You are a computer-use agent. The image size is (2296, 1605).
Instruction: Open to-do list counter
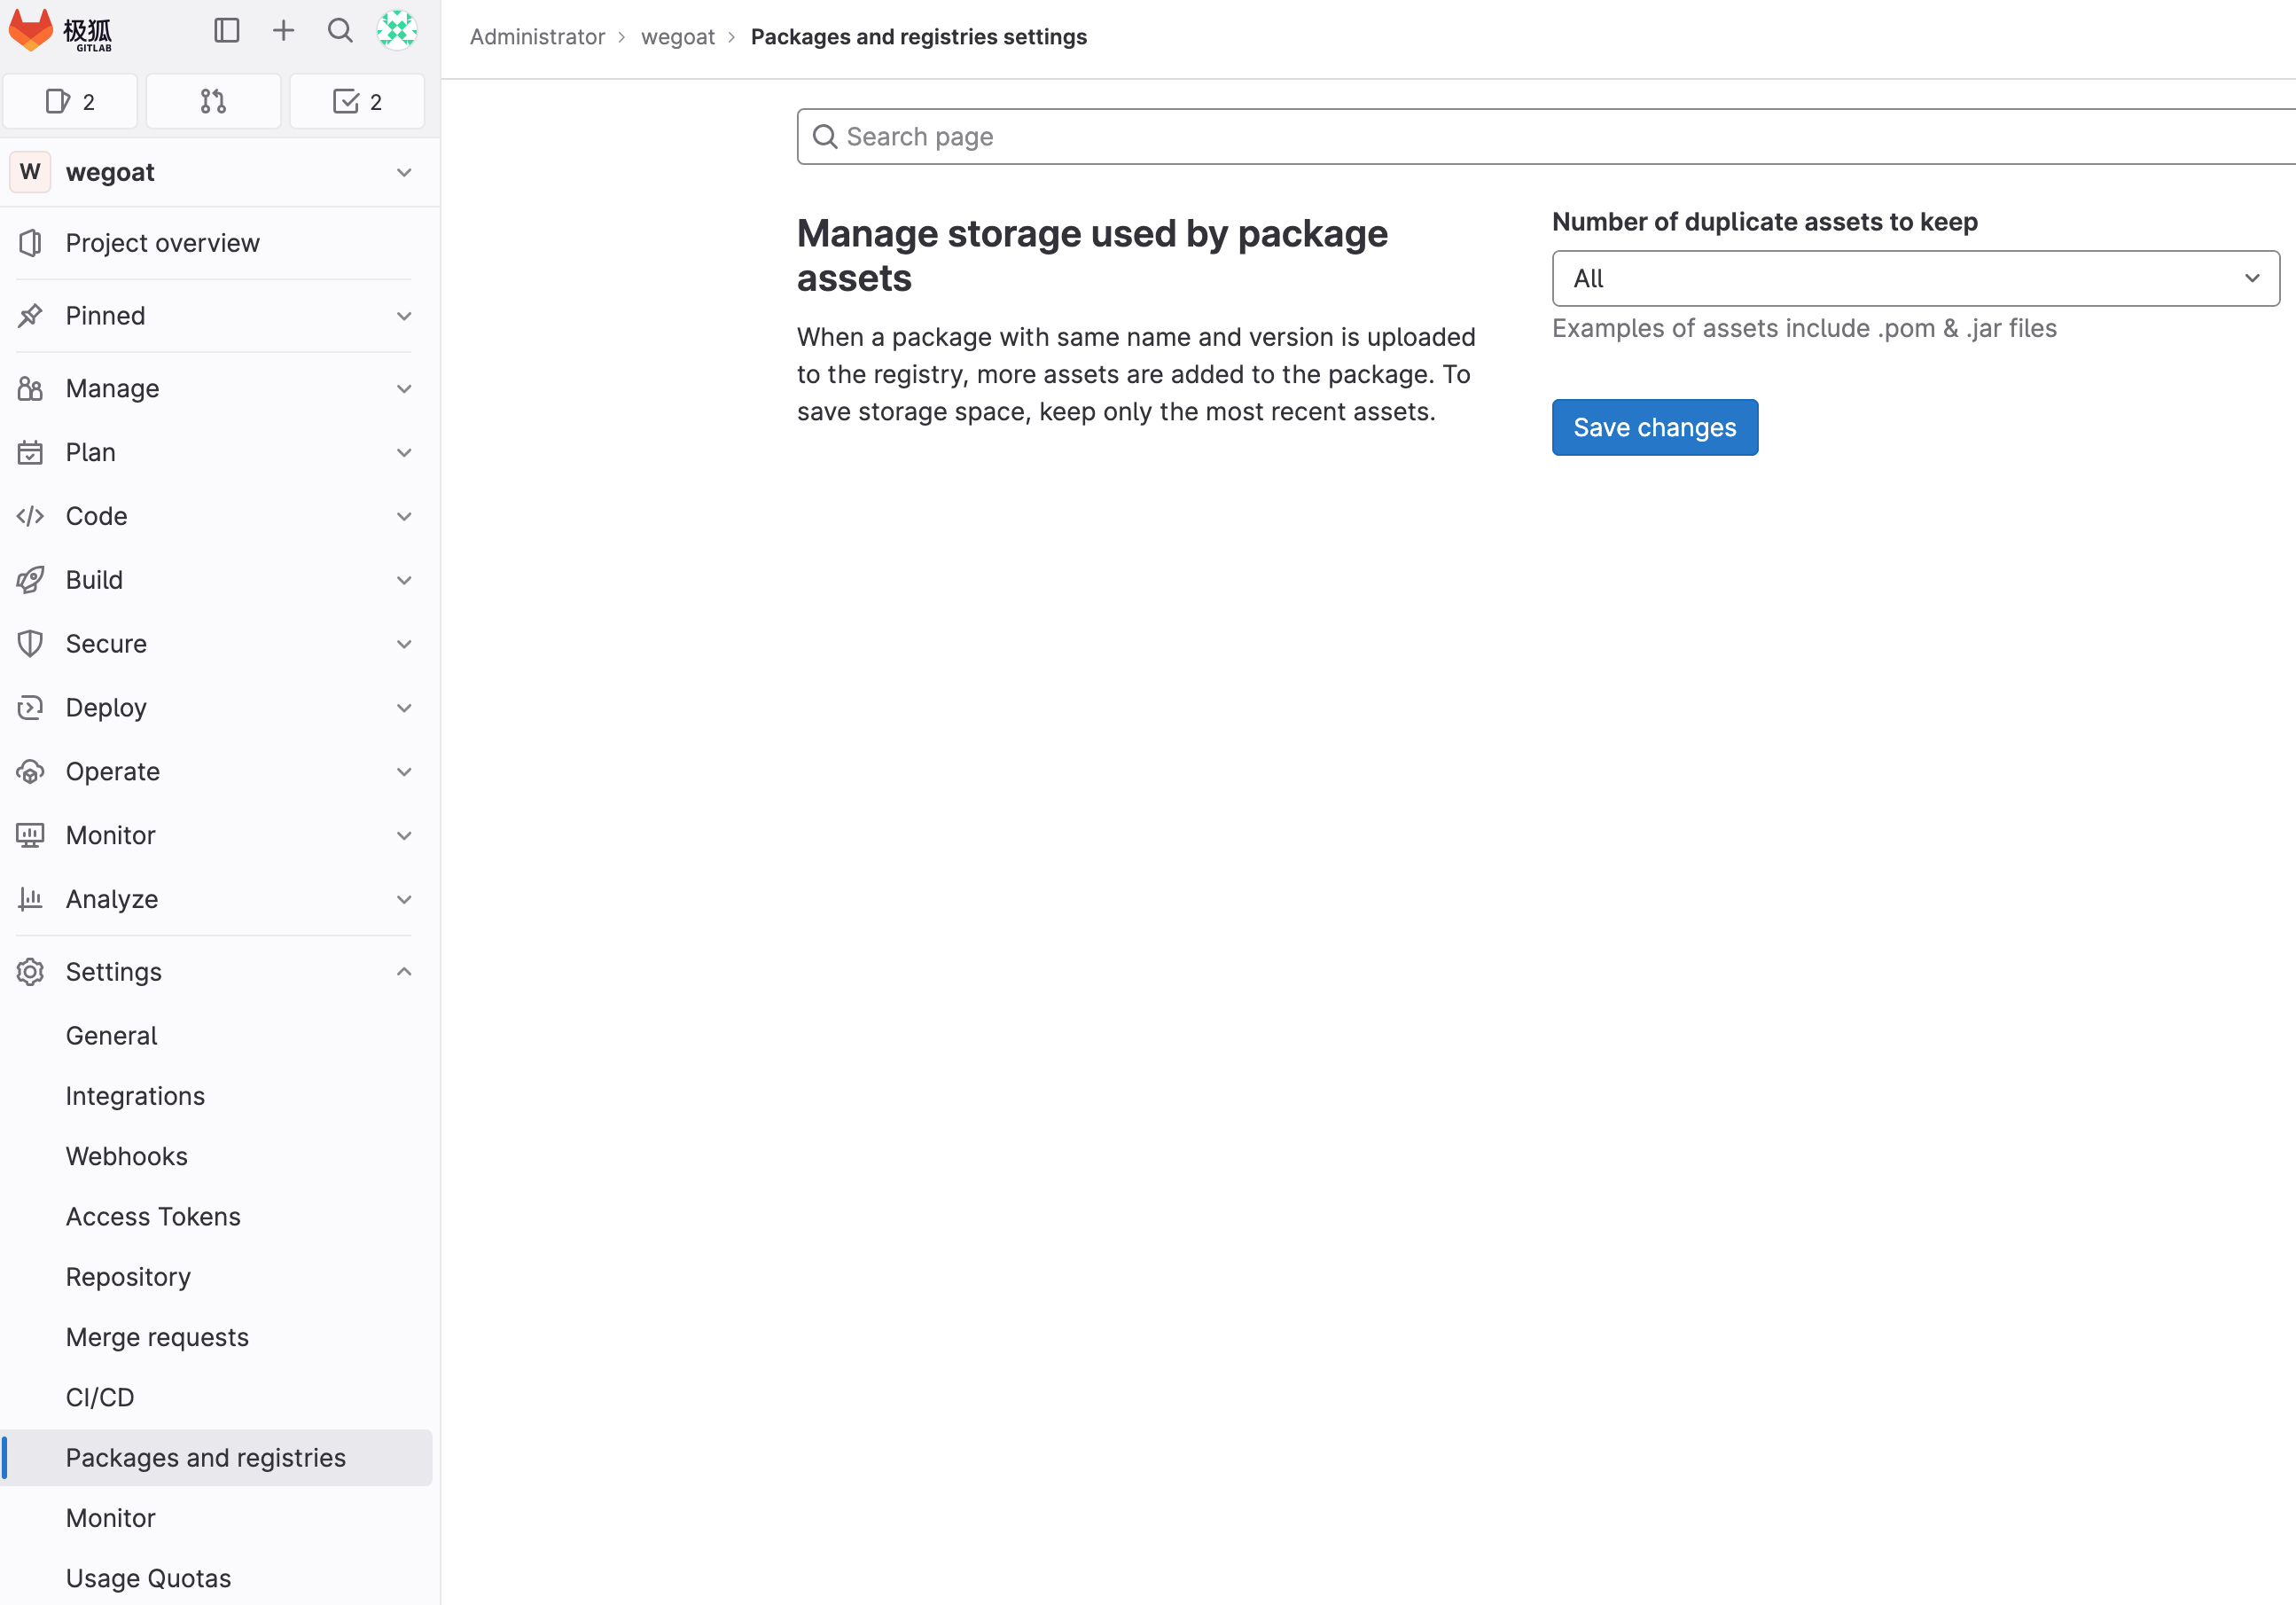(357, 101)
